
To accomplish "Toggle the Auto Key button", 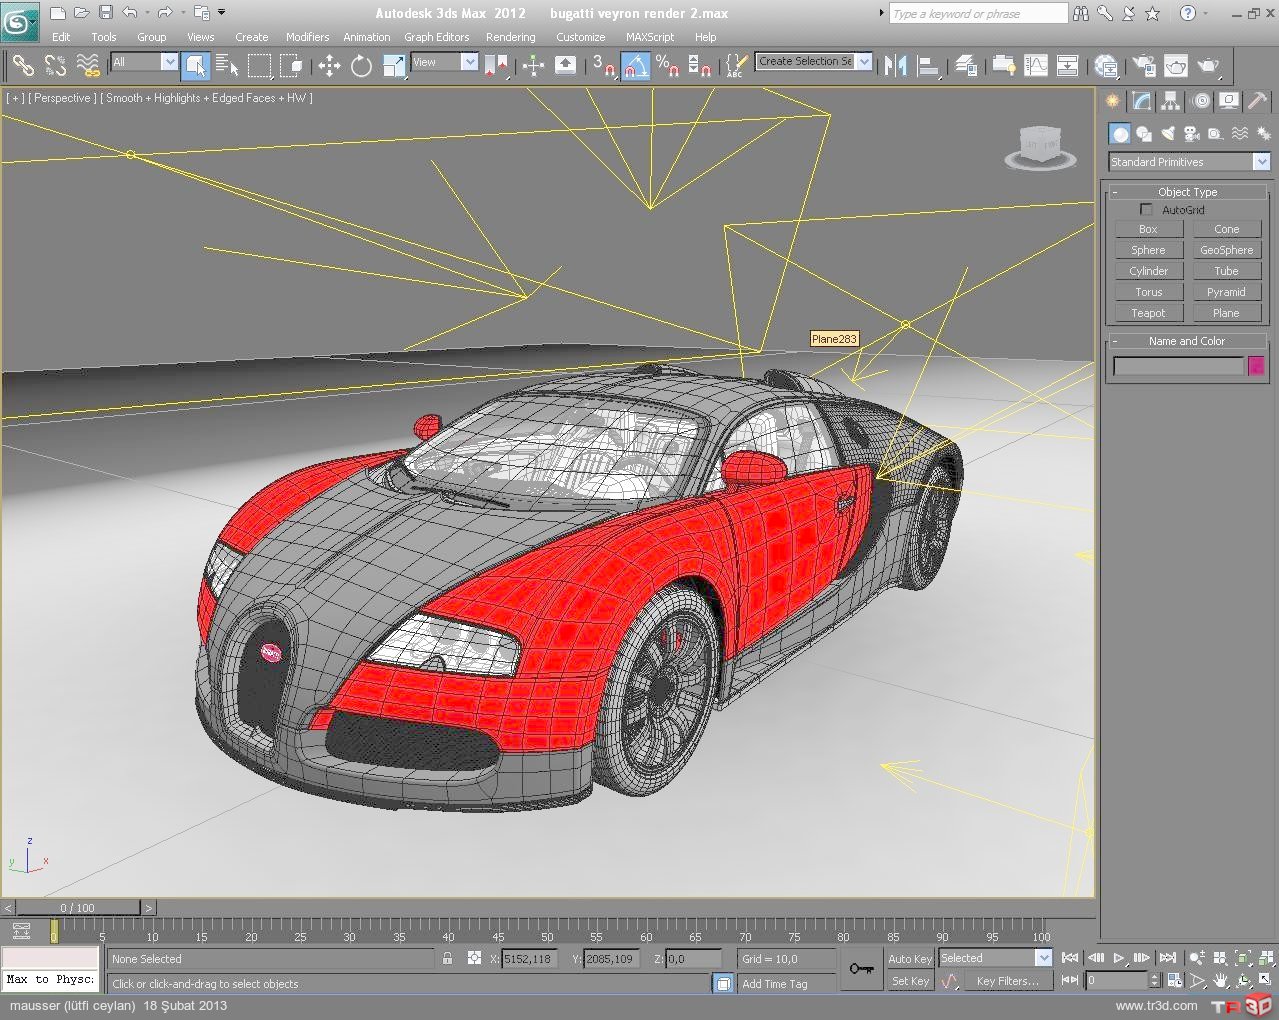I will point(910,959).
